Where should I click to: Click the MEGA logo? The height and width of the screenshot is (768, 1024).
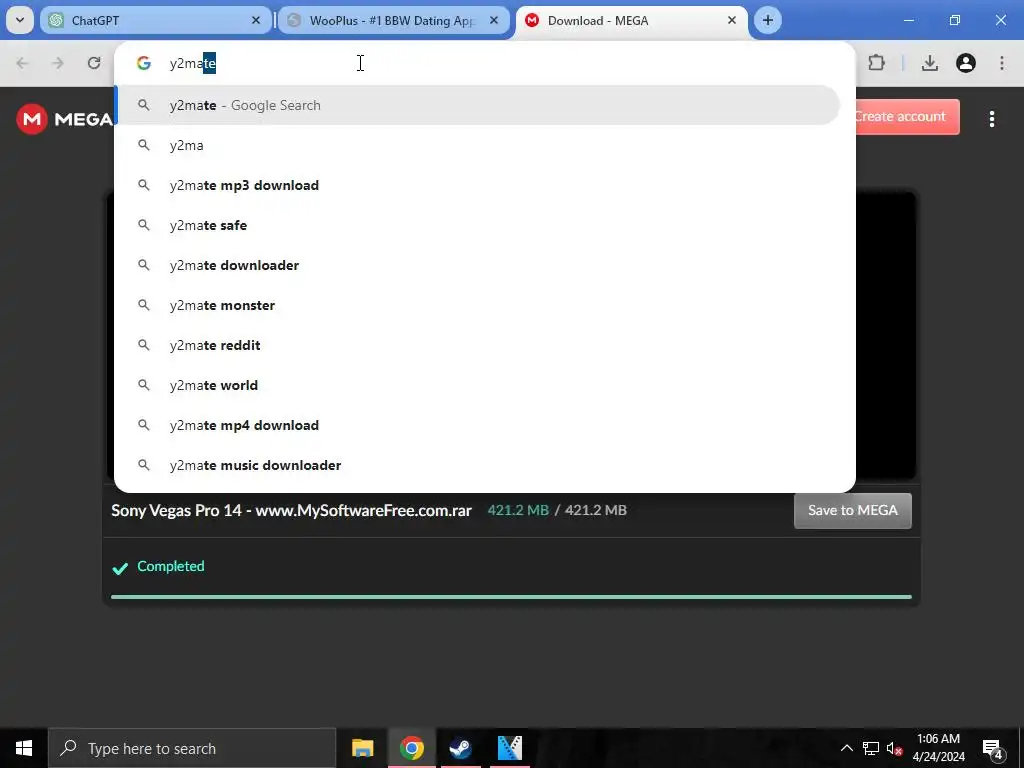[64, 119]
